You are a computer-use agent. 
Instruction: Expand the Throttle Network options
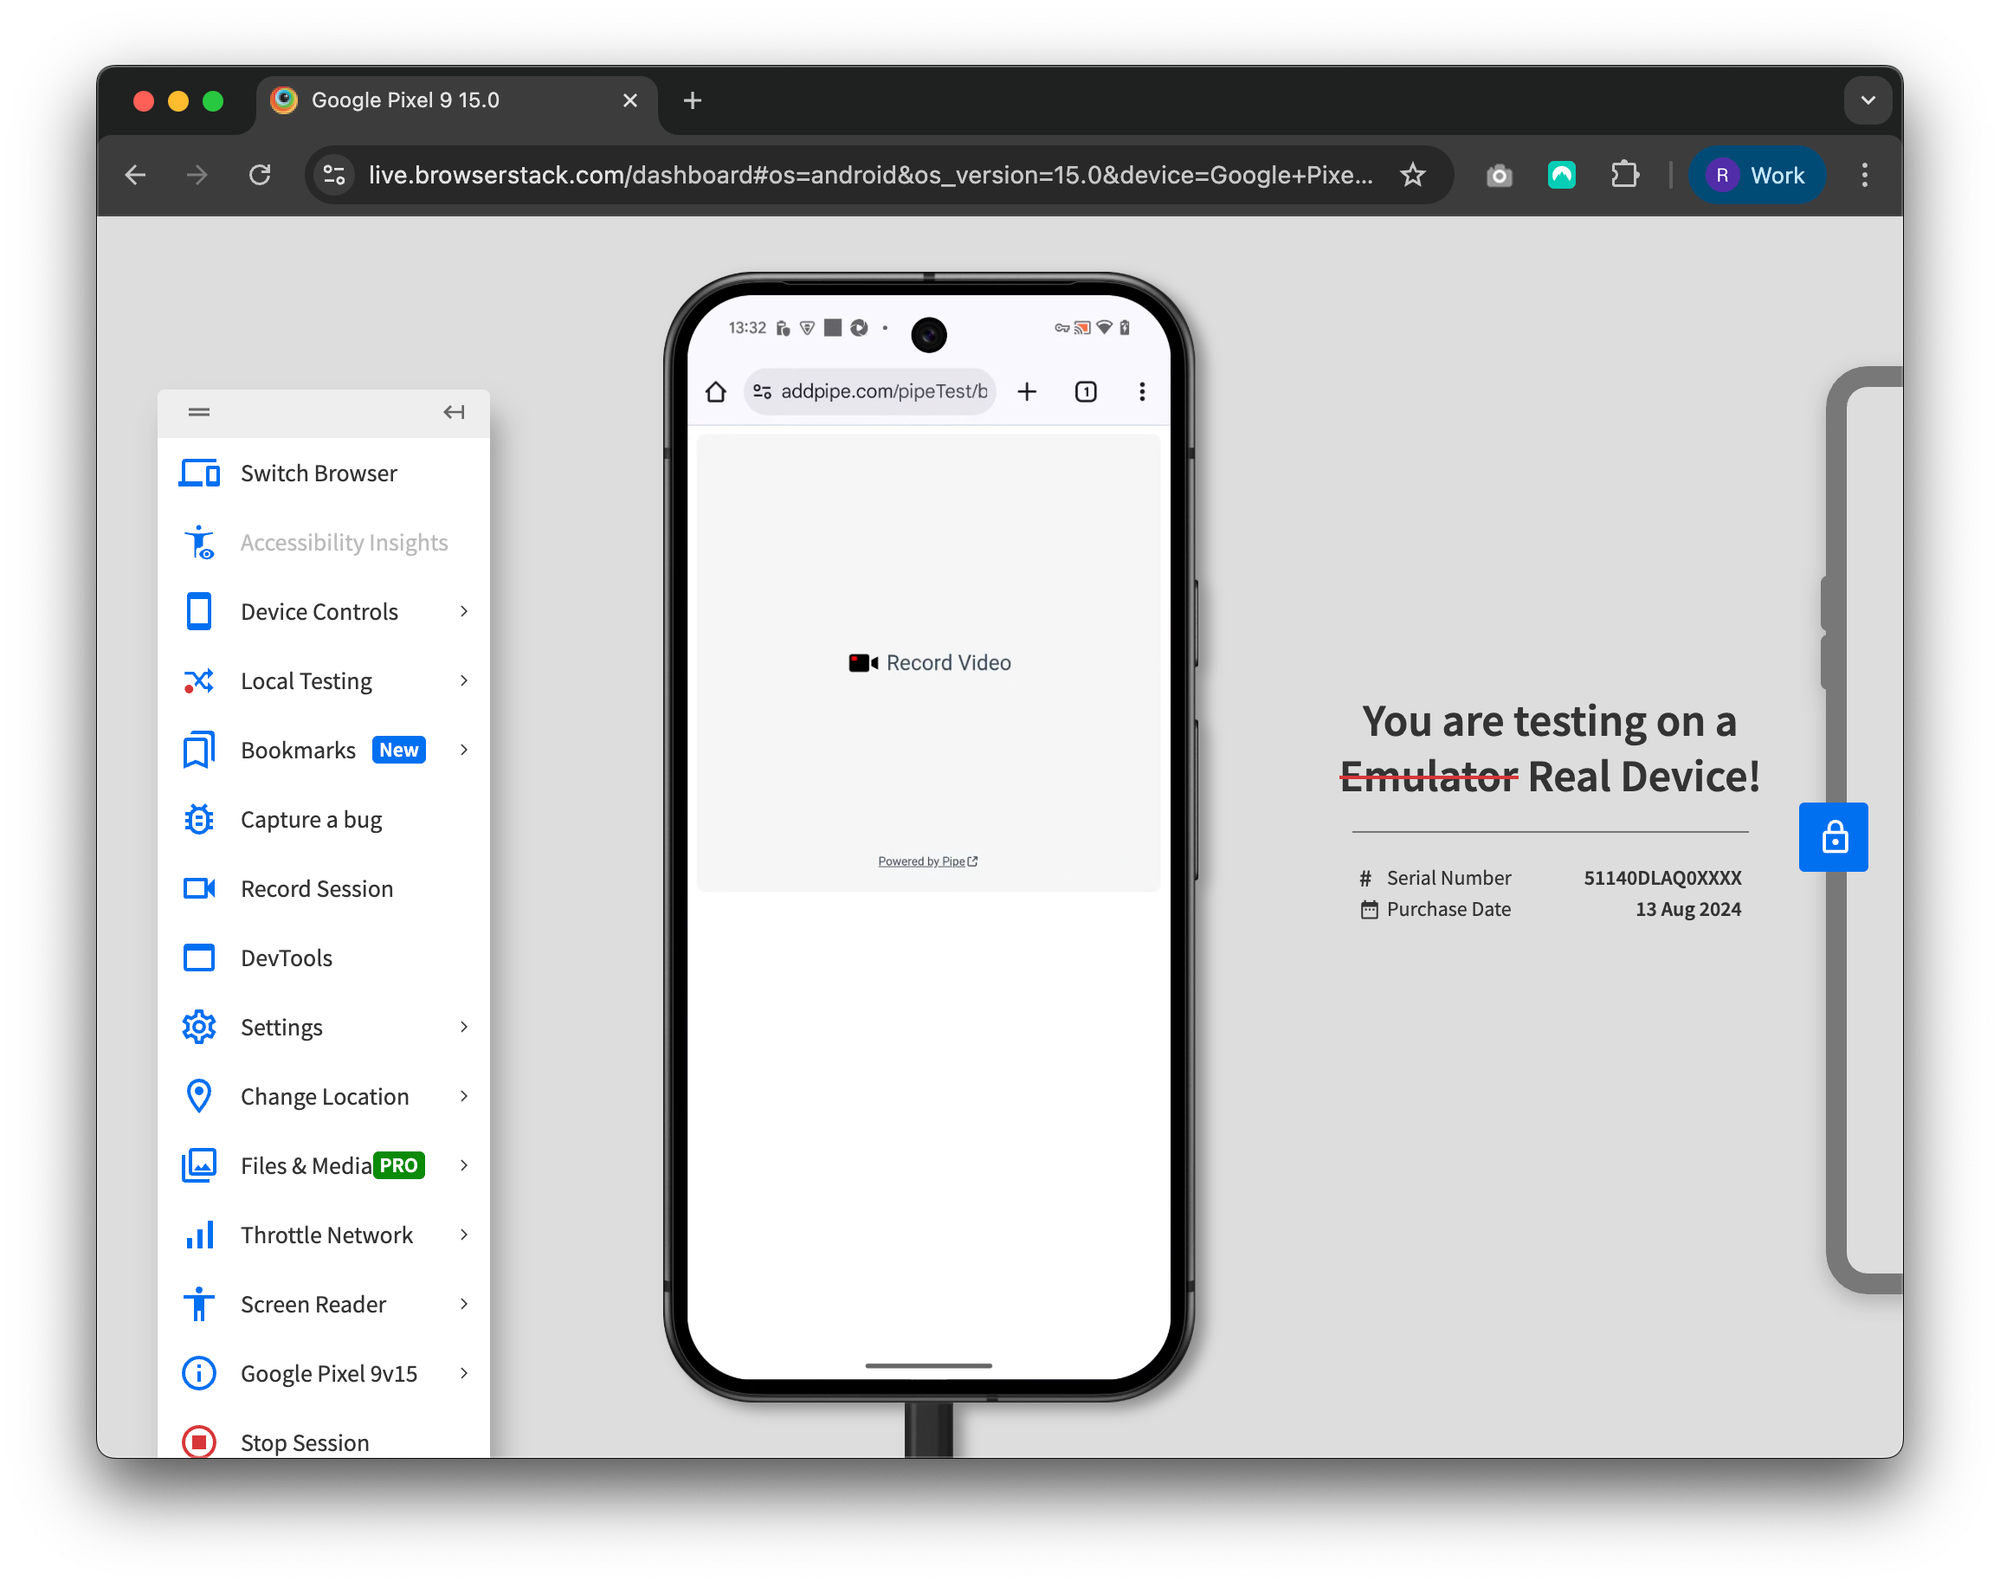coord(327,1234)
